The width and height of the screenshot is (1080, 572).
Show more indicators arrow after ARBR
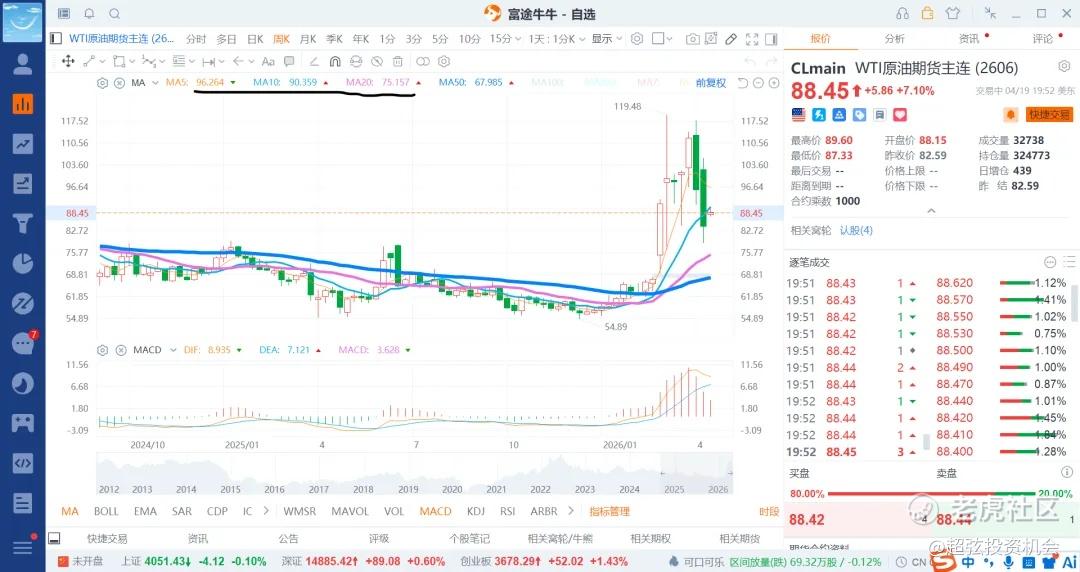pyautogui.click(x=570, y=511)
